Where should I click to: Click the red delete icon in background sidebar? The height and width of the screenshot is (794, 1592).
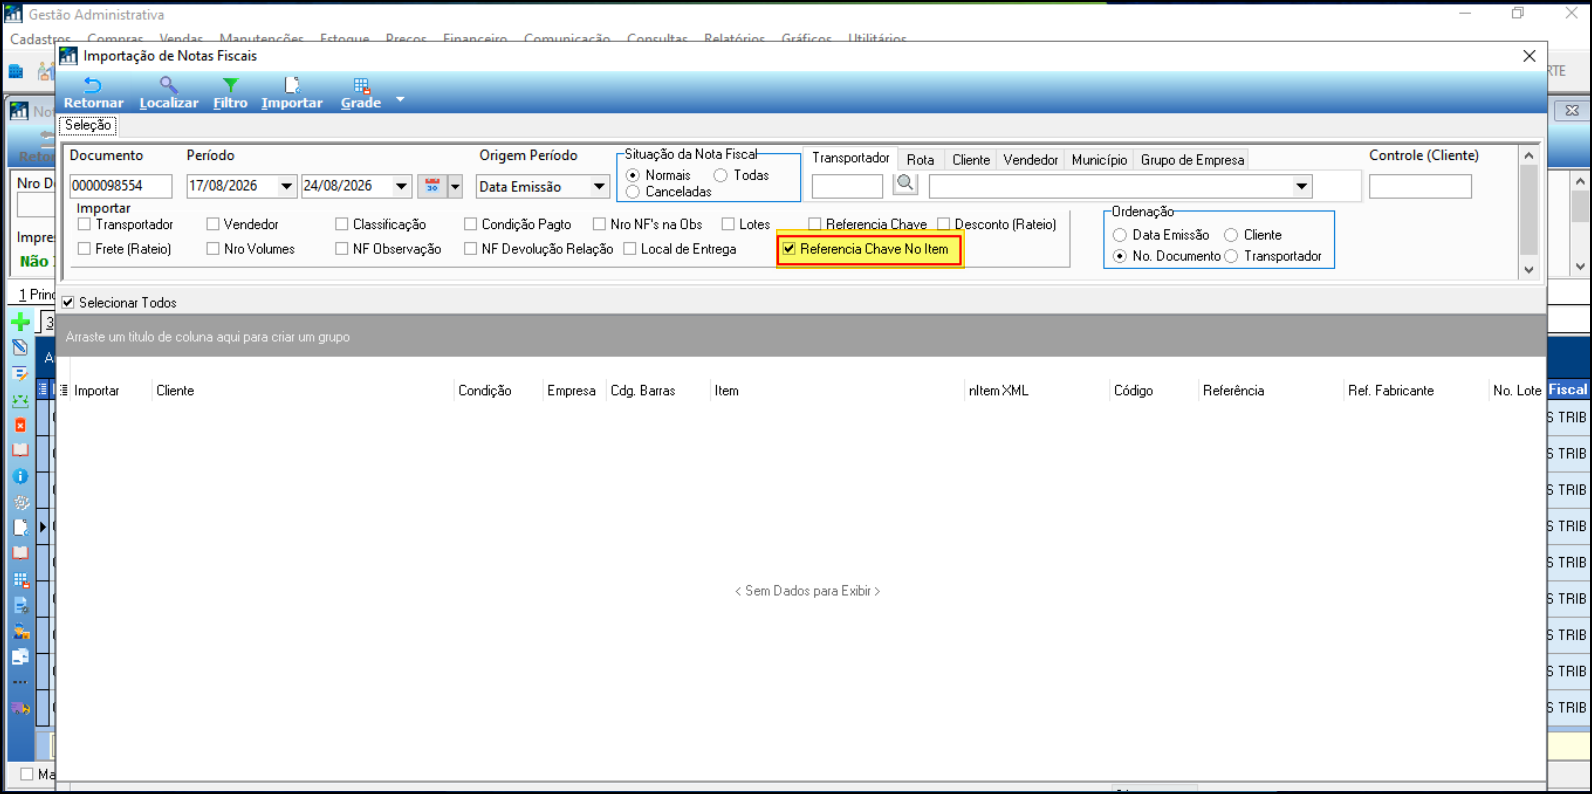pos(20,425)
